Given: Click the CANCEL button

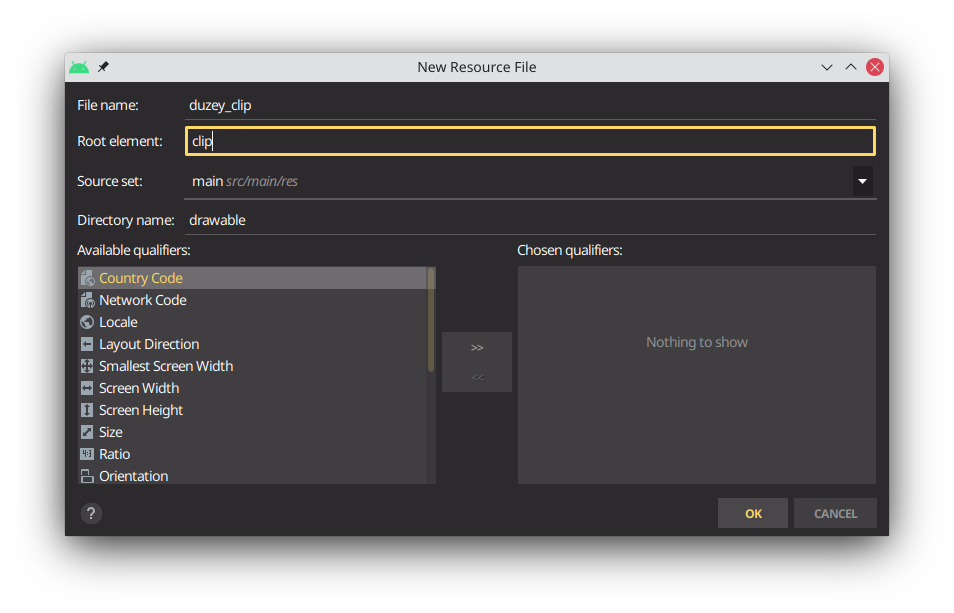Looking at the screenshot, I should click(835, 514).
